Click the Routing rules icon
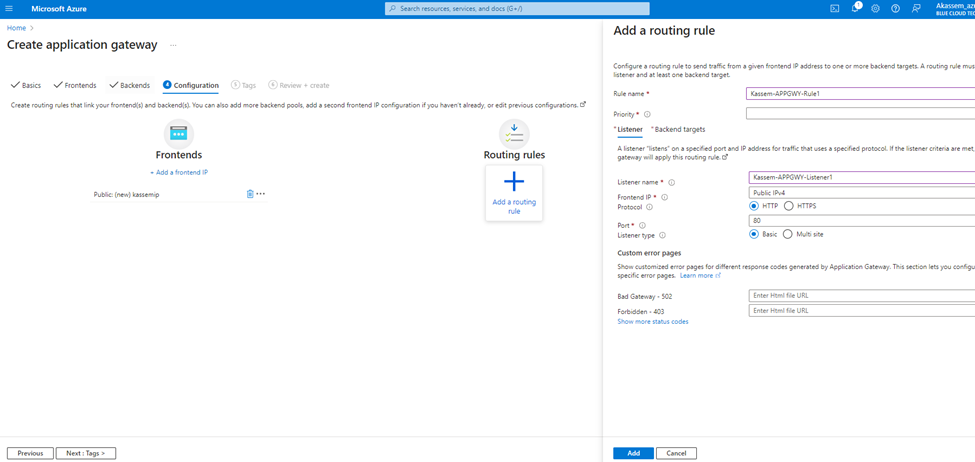 click(x=514, y=134)
